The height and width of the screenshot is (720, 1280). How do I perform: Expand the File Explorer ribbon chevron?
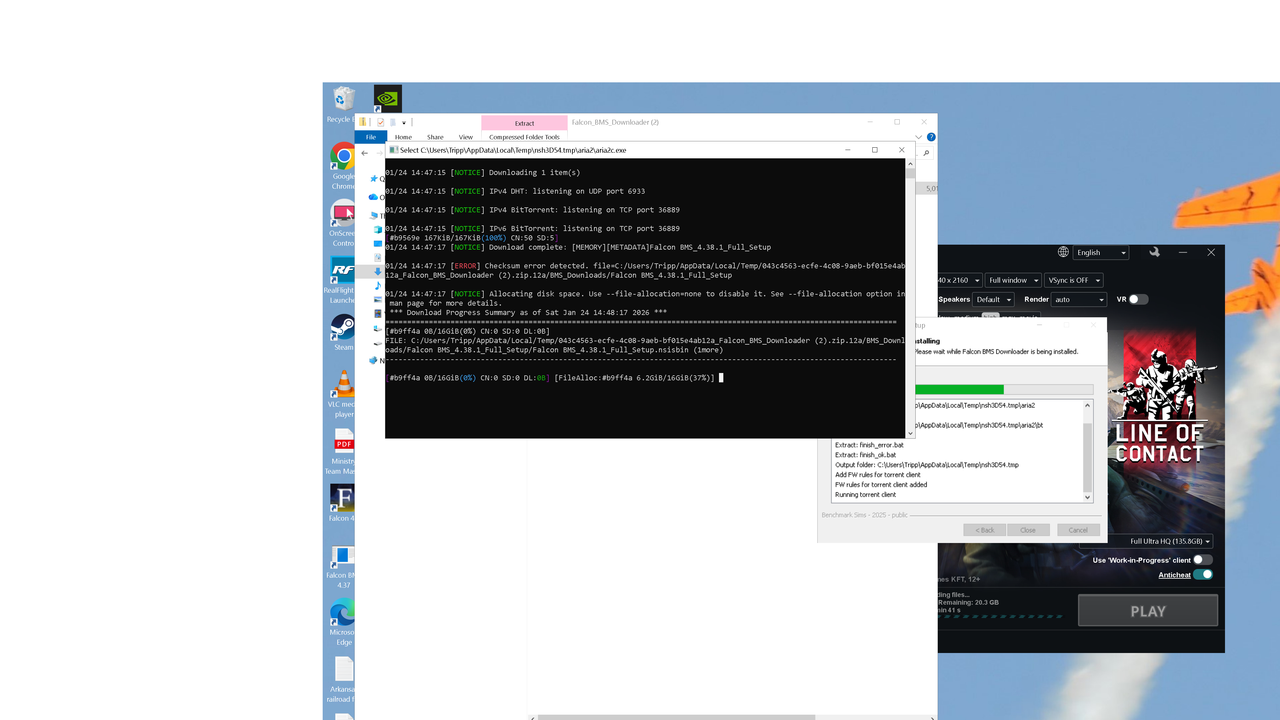919,137
